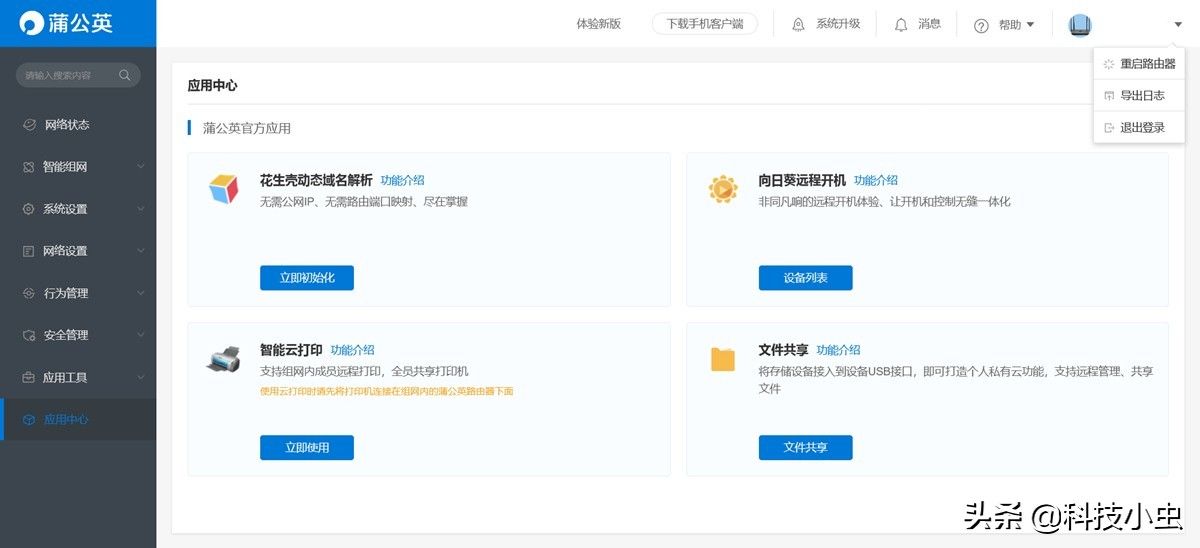Open 功能介绍 link beside 智能云打印
This screenshot has height=548, width=1200.
tap(353, 351)
